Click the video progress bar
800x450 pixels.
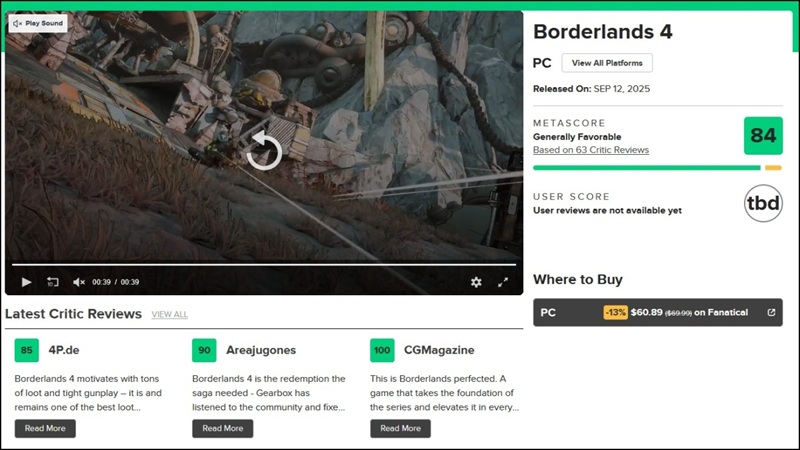pyautogui.click(x=264, y=265)
